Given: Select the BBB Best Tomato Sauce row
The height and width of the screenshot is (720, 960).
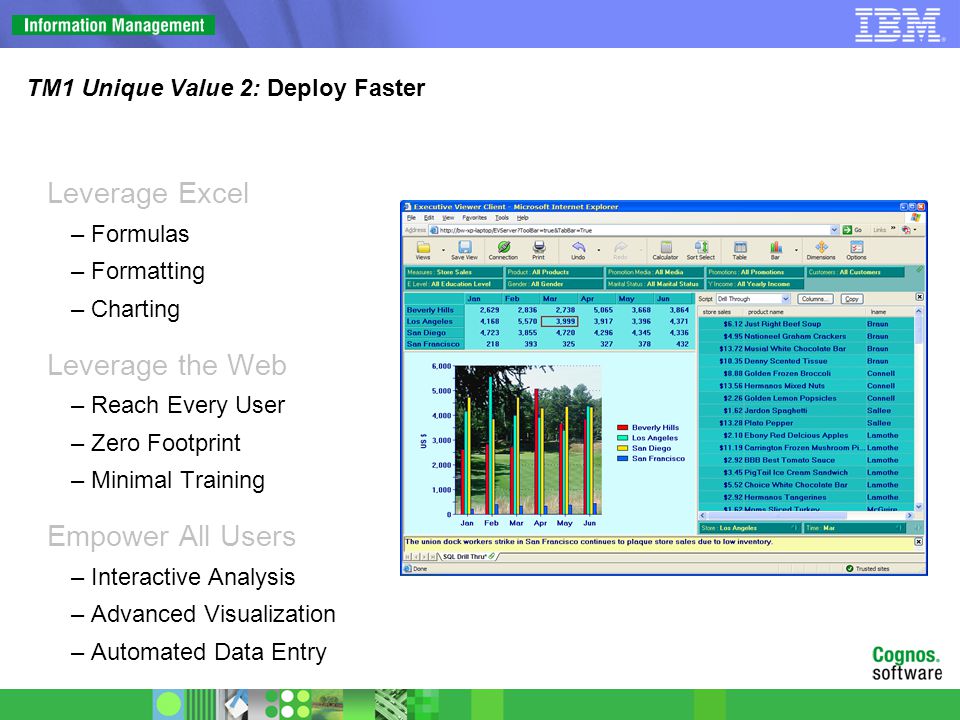Looking at the screenshot, I should pyautogui.click(x=806, y=460).
